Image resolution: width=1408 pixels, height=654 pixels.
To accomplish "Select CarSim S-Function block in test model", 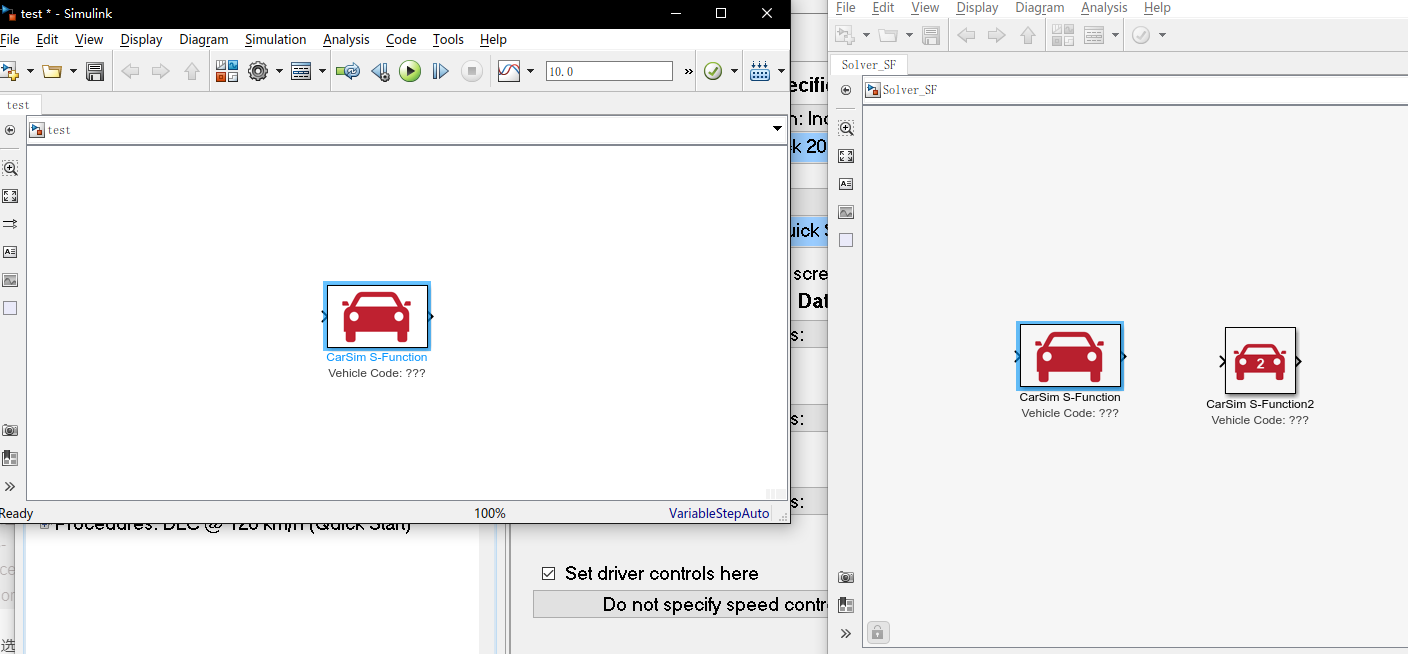I will 377,316.
